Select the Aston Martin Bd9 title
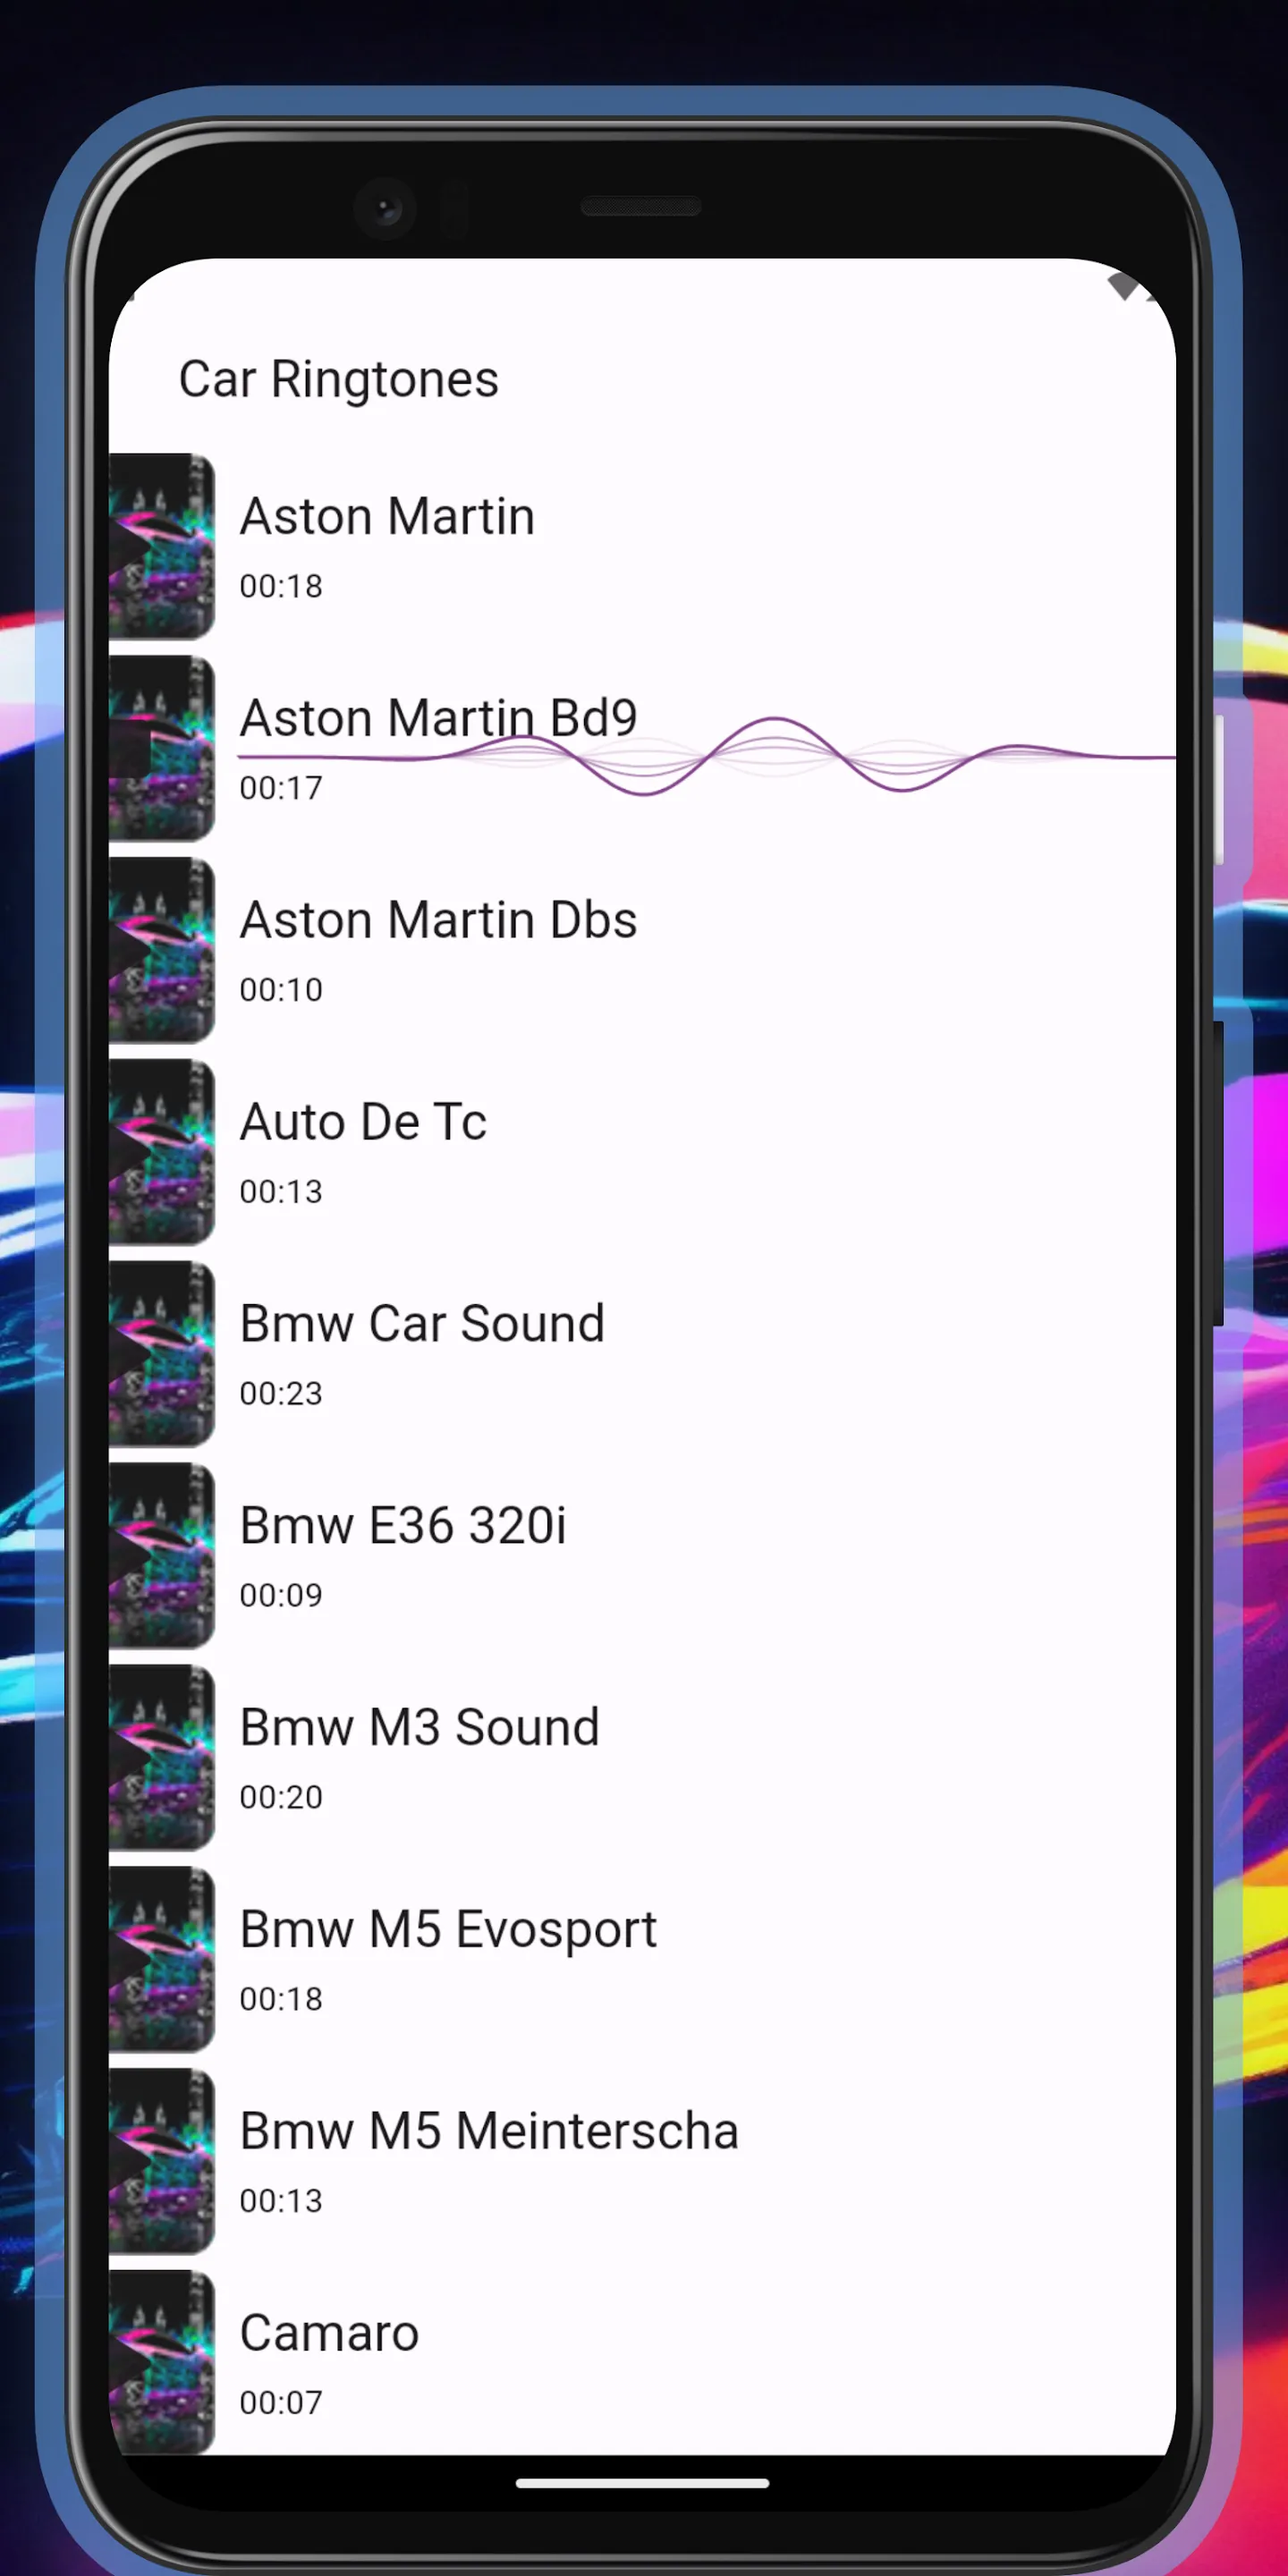 (x=438, y=718)
